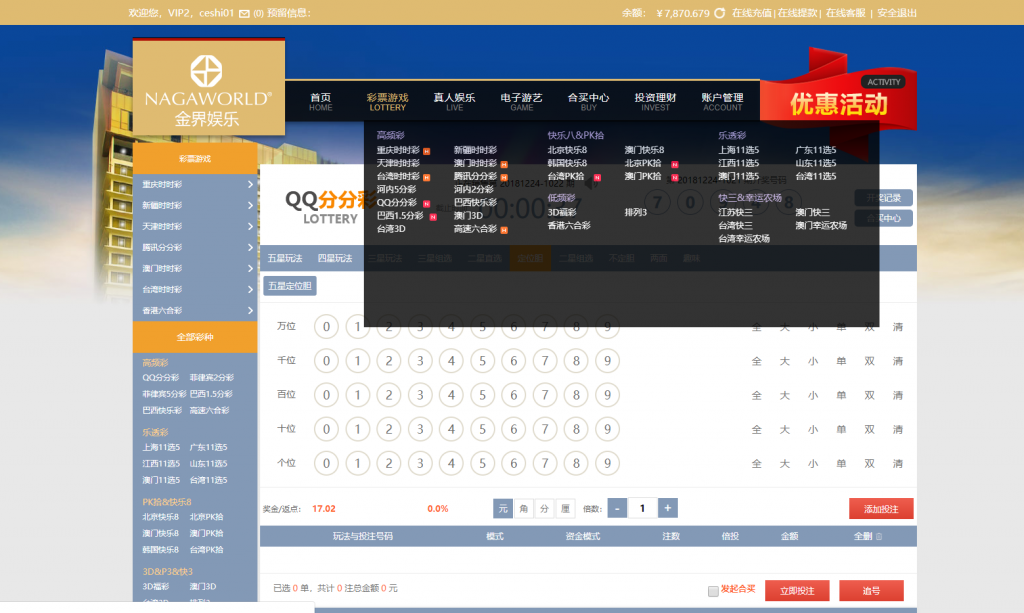This screenshot has width=1024, height=613.
Task: Click the 全删 trash icon
Action: (x=879, y=536)
